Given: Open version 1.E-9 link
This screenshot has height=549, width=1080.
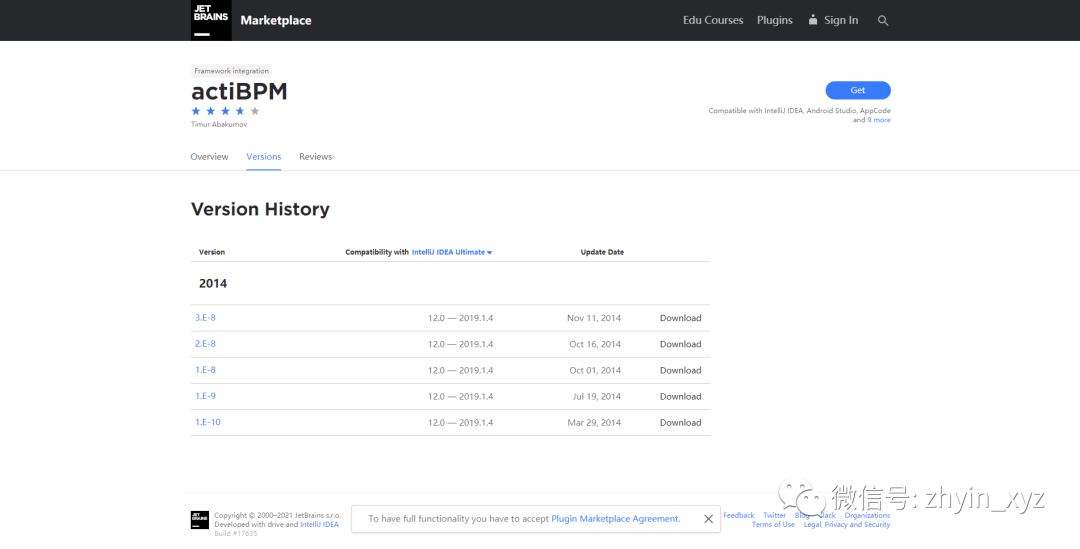Looking at the screenshot, I should pos(205,396).
